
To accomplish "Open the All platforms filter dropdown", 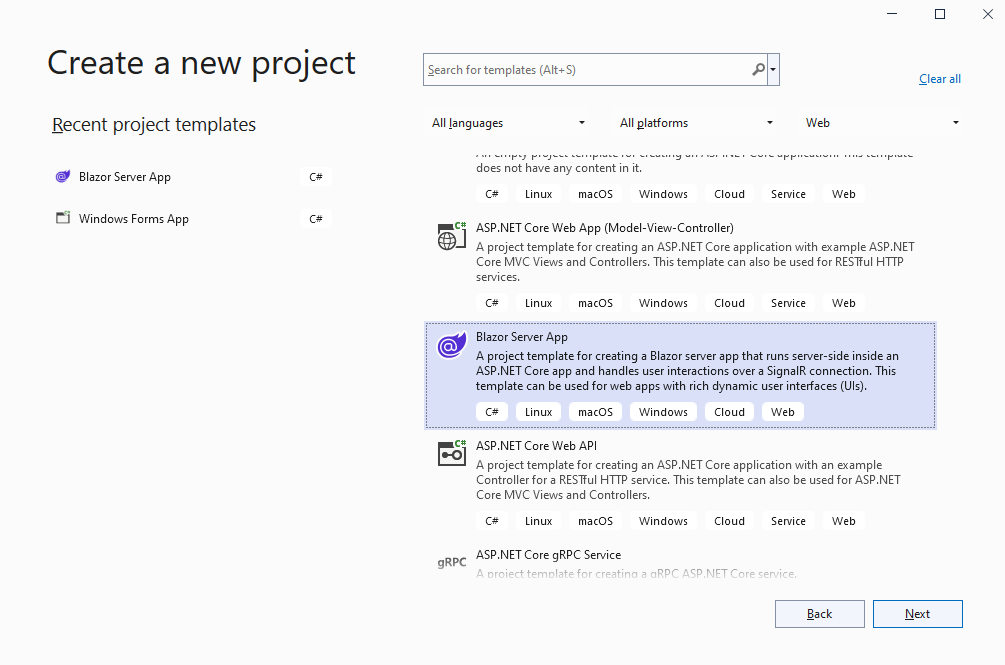I will click(697, 123).
